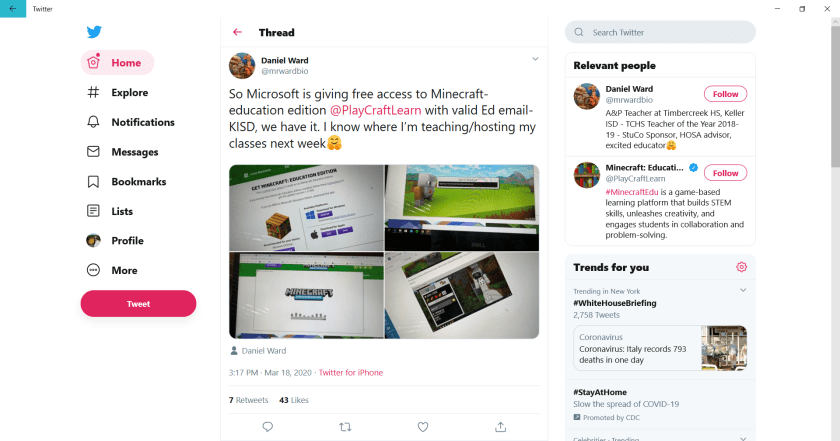840x441 pixels.
Task: Reply to Daniel Ward's tweet
Action: click(268, 427)
